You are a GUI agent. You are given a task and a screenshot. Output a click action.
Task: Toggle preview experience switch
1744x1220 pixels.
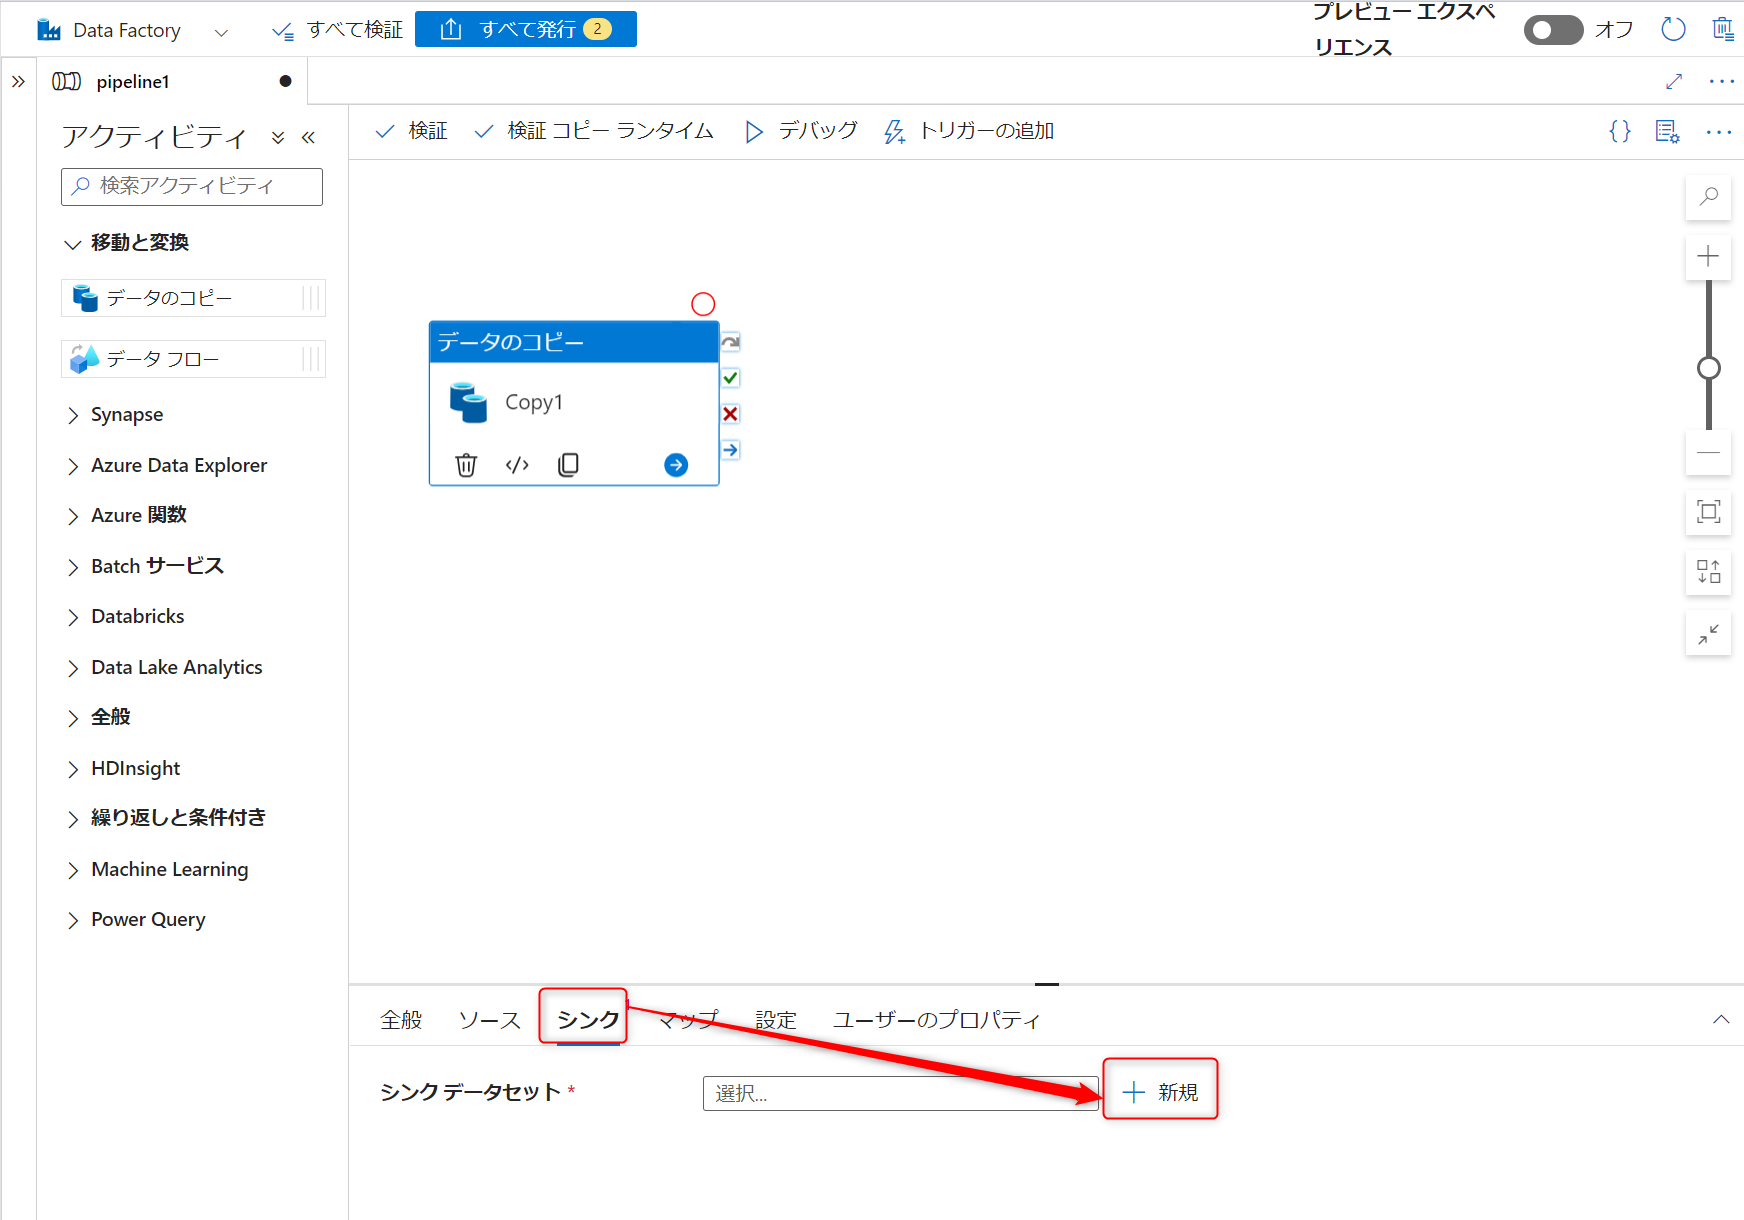(x=1553, y=30)
